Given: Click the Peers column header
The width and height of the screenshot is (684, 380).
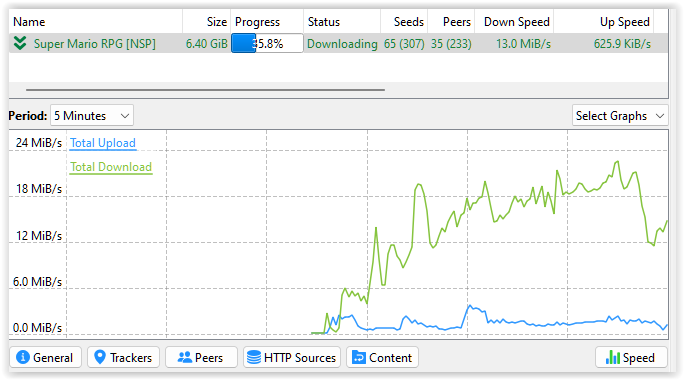Looking at the screenshot, I should point(451,22).
